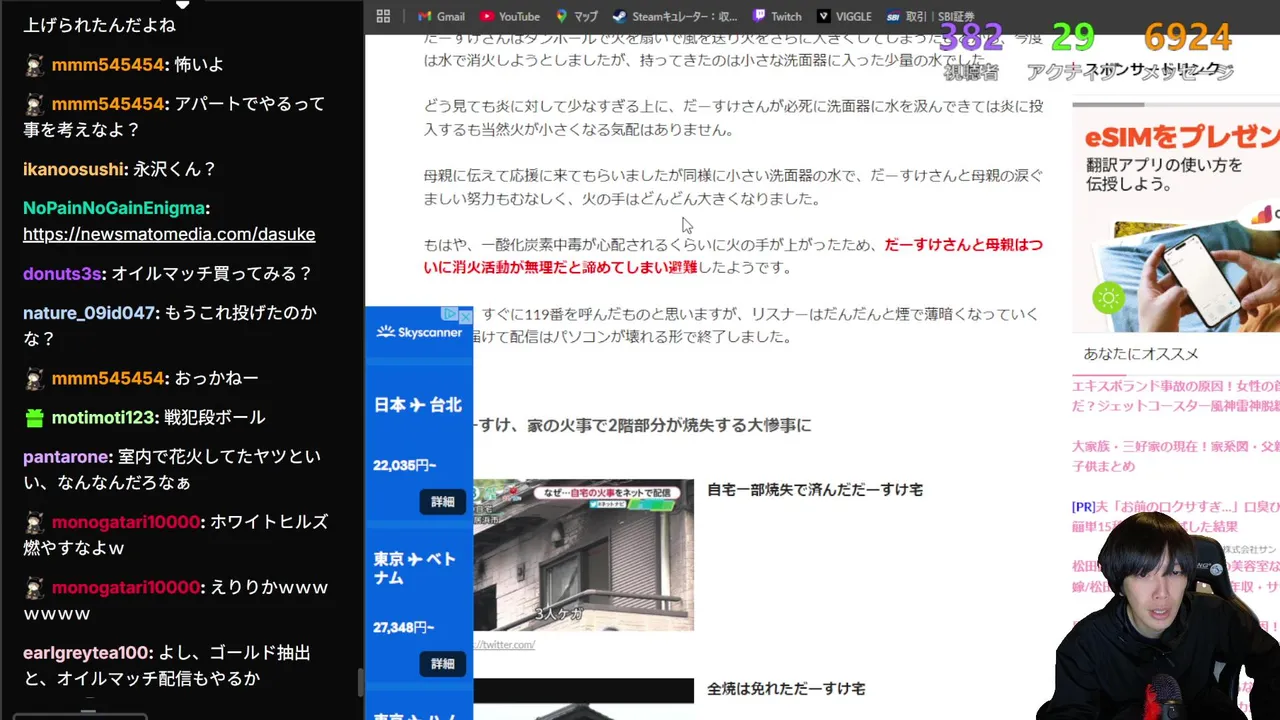Image resolution: width=1280 pixels, height=720 pixels.
Task: Click the chat panel scrollbar thumb
Action: (360, 683)
